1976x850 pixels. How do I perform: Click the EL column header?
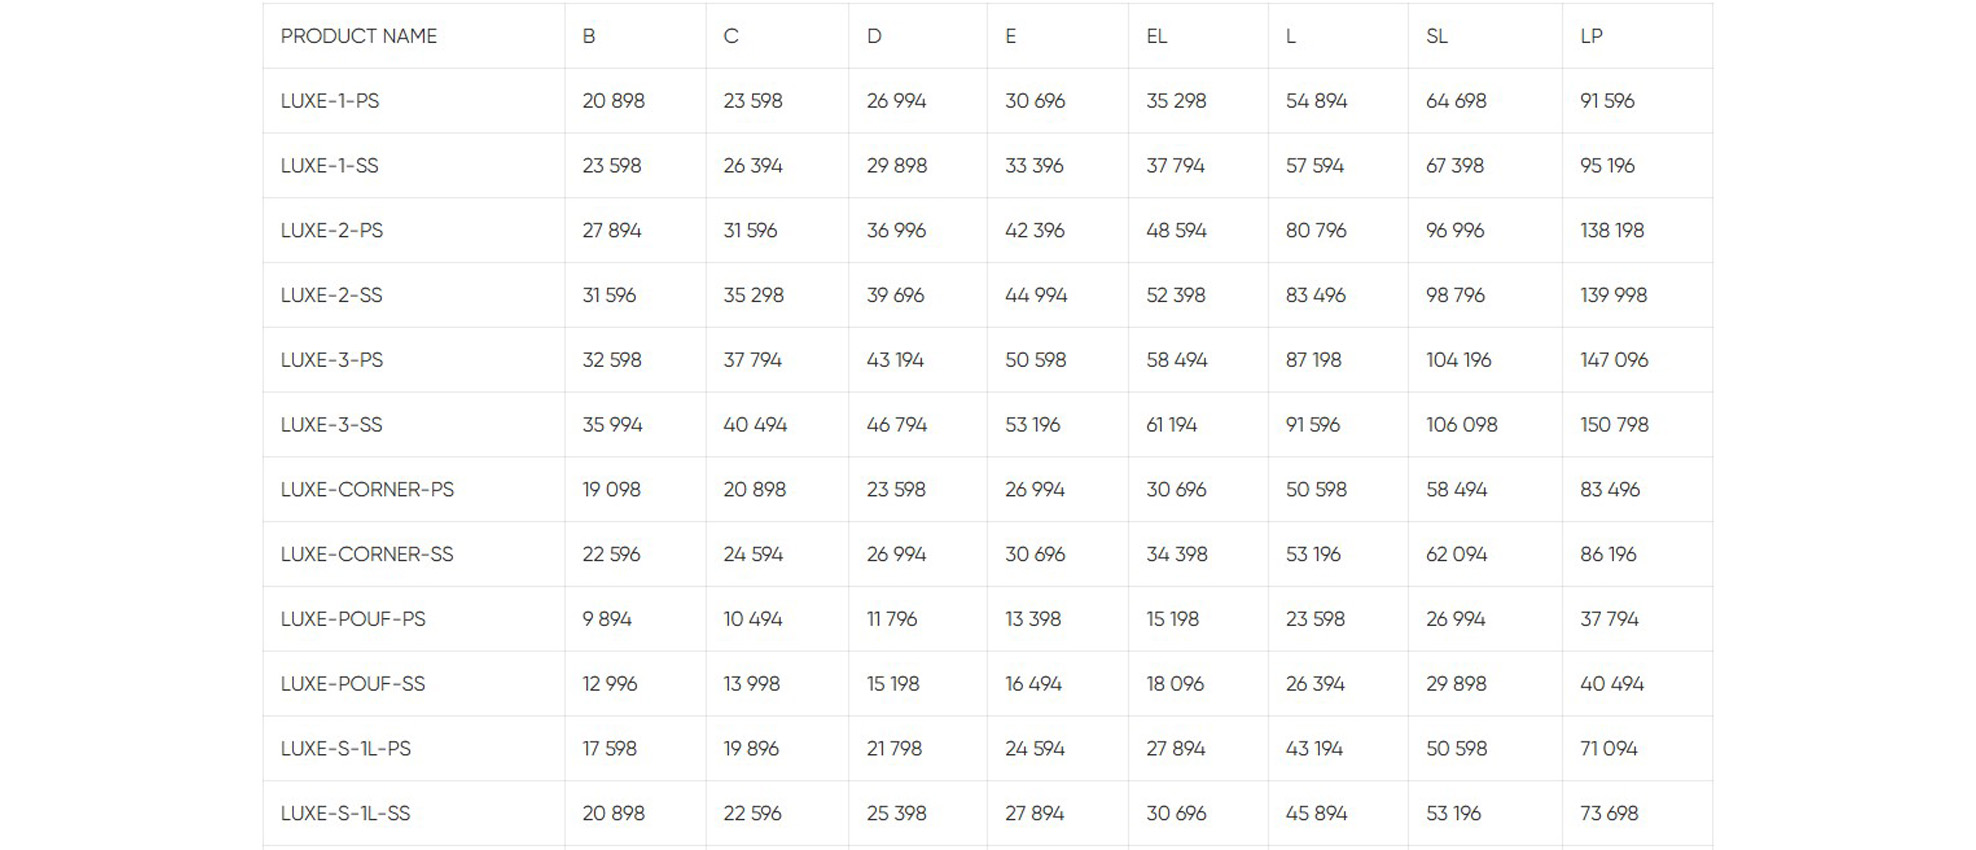pos(1156,36)
